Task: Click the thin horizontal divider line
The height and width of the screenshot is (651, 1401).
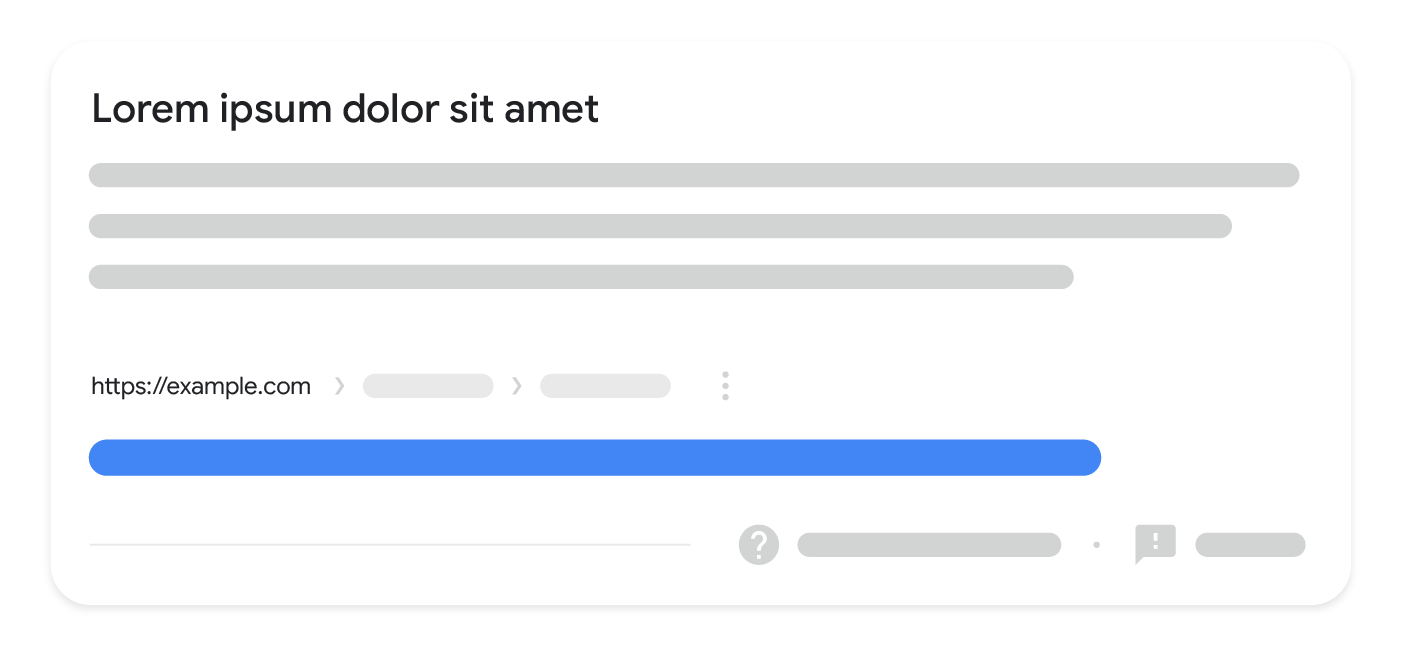Action: tap(390, 545)
